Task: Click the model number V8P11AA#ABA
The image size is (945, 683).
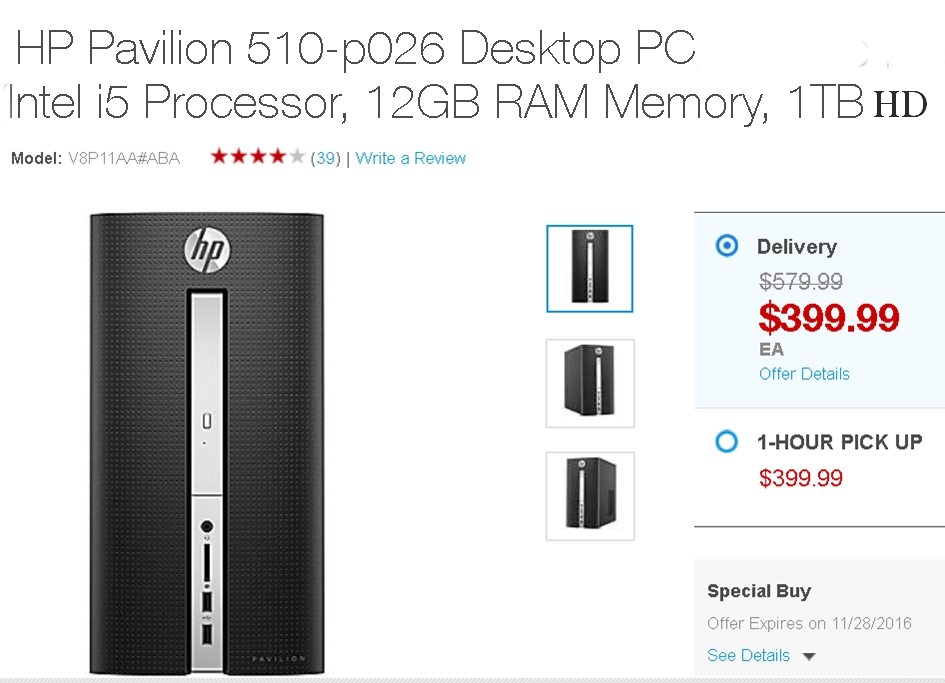Action: coord(124,159)
